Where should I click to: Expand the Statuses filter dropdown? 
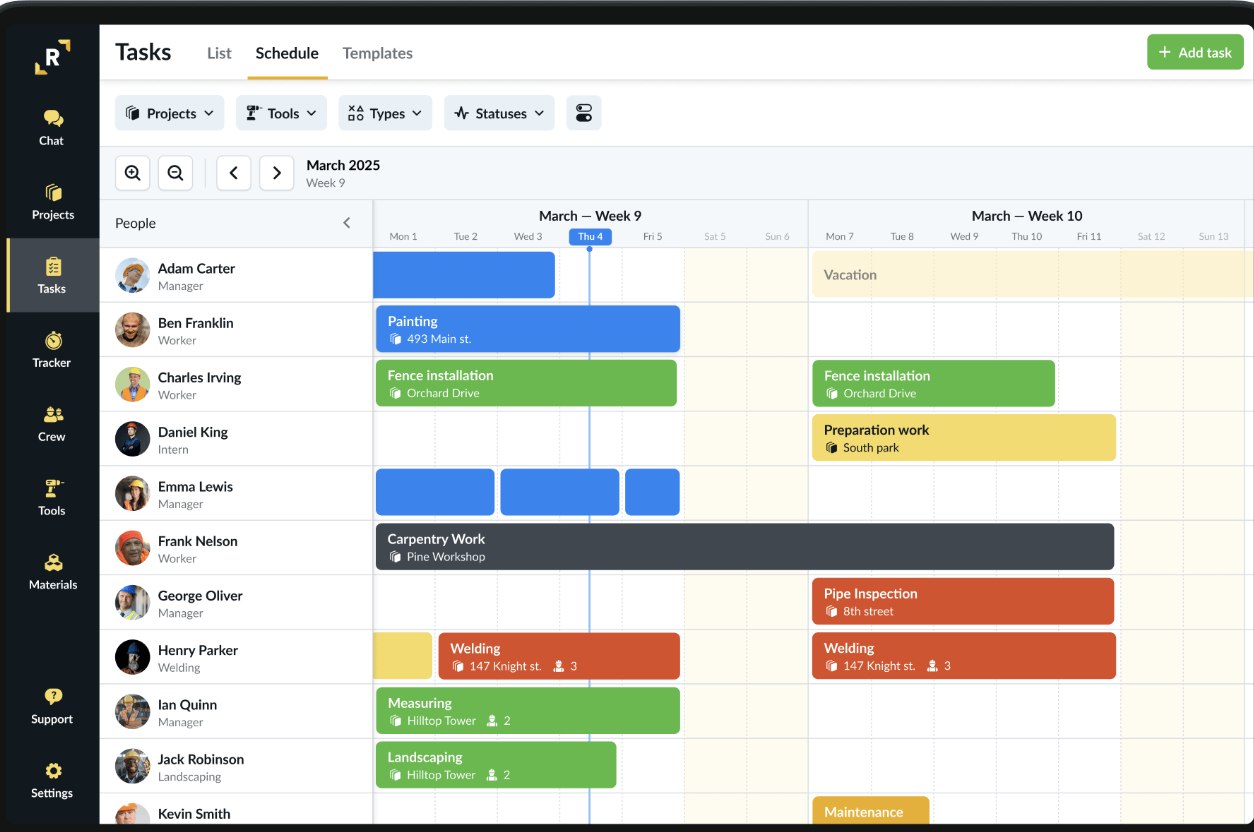tap(499, 113)
